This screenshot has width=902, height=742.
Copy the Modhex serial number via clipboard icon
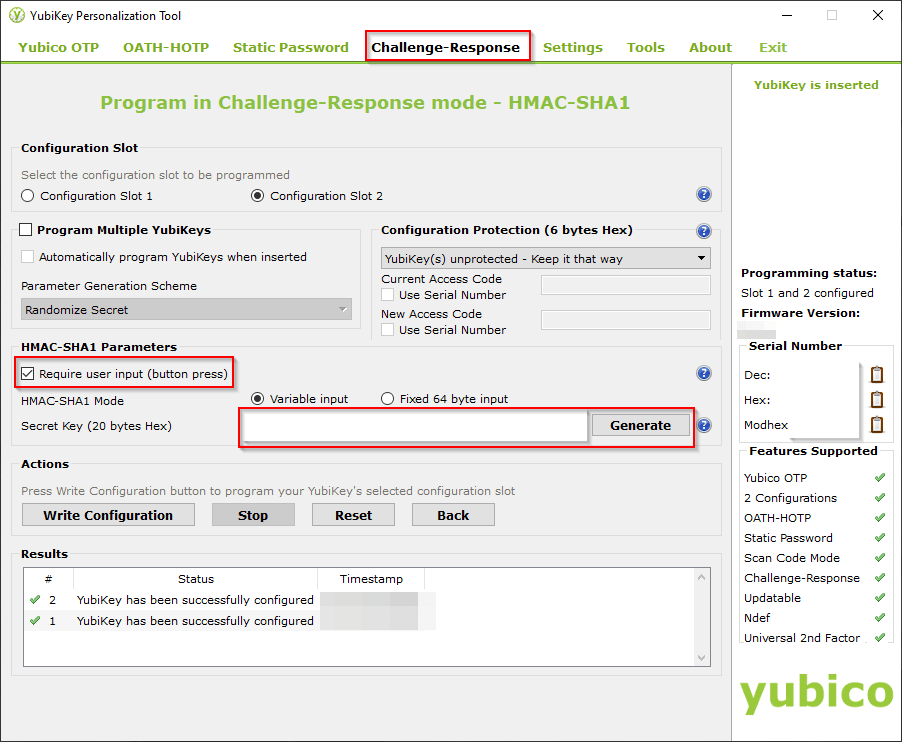tap(877, 425)
